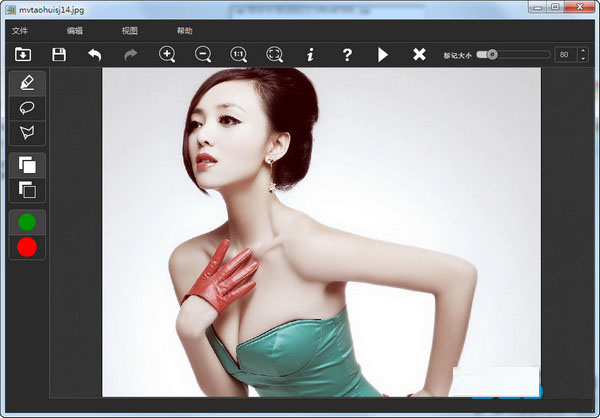Image resolution: width=600 pixels, height=418 pixels.
Task: Open the 编辑 menu
Action: (75, 31)
